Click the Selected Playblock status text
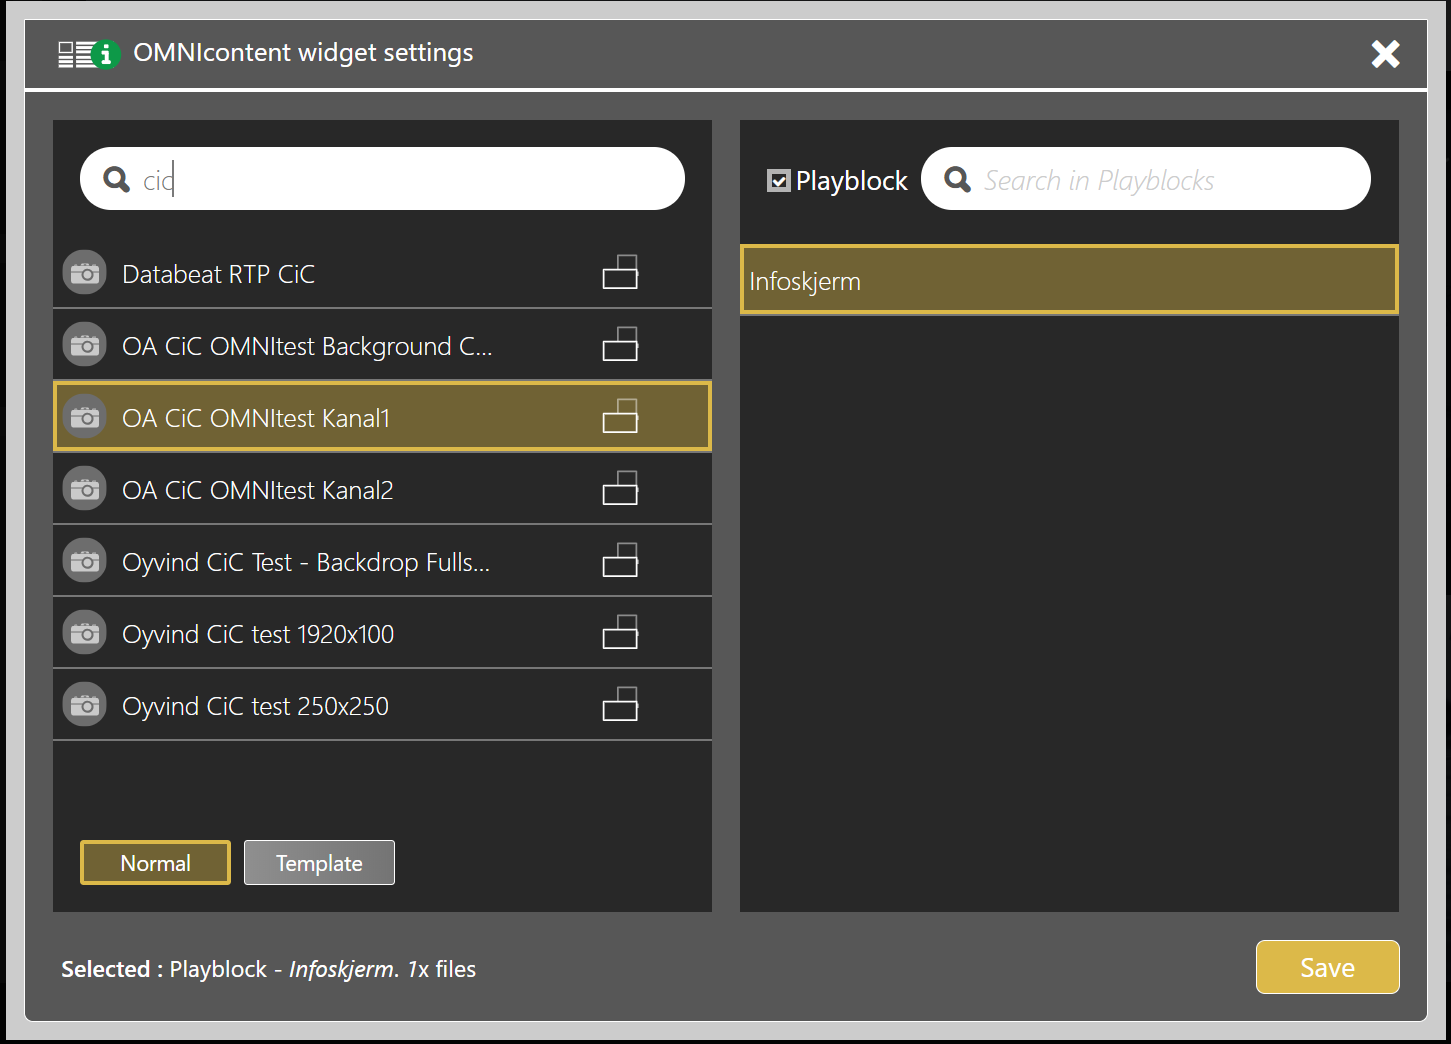The image size is (1451, 1044). pyautogui.click(x=268, y=969)
